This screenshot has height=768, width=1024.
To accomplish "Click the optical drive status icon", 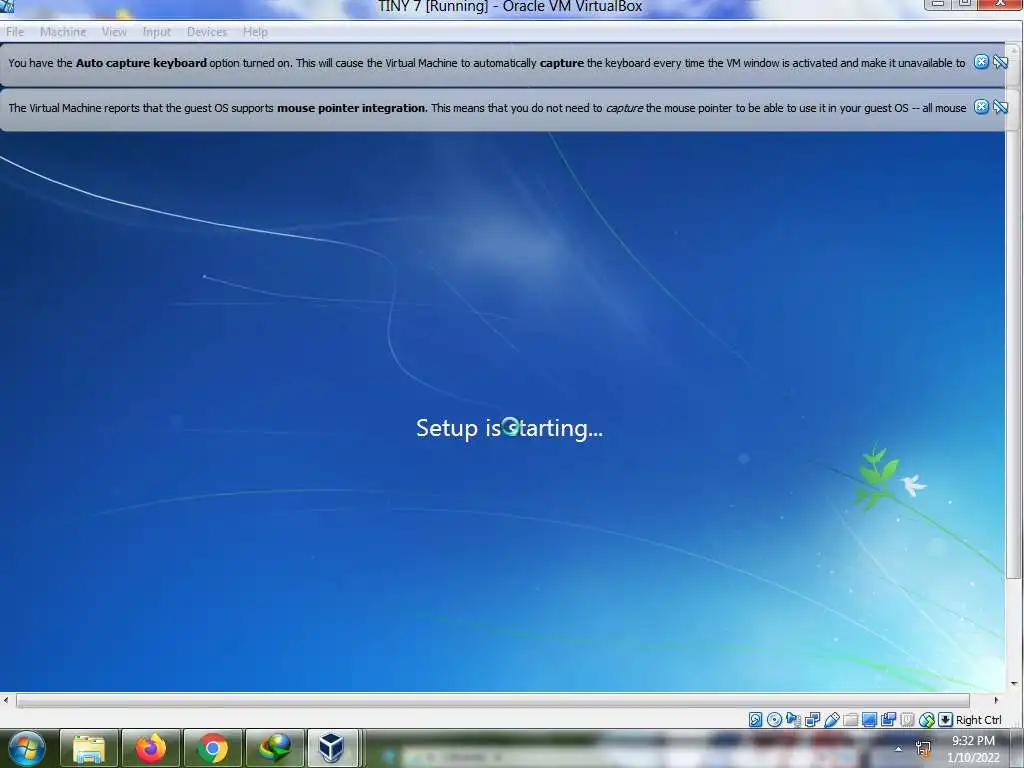I will [774, 720].
